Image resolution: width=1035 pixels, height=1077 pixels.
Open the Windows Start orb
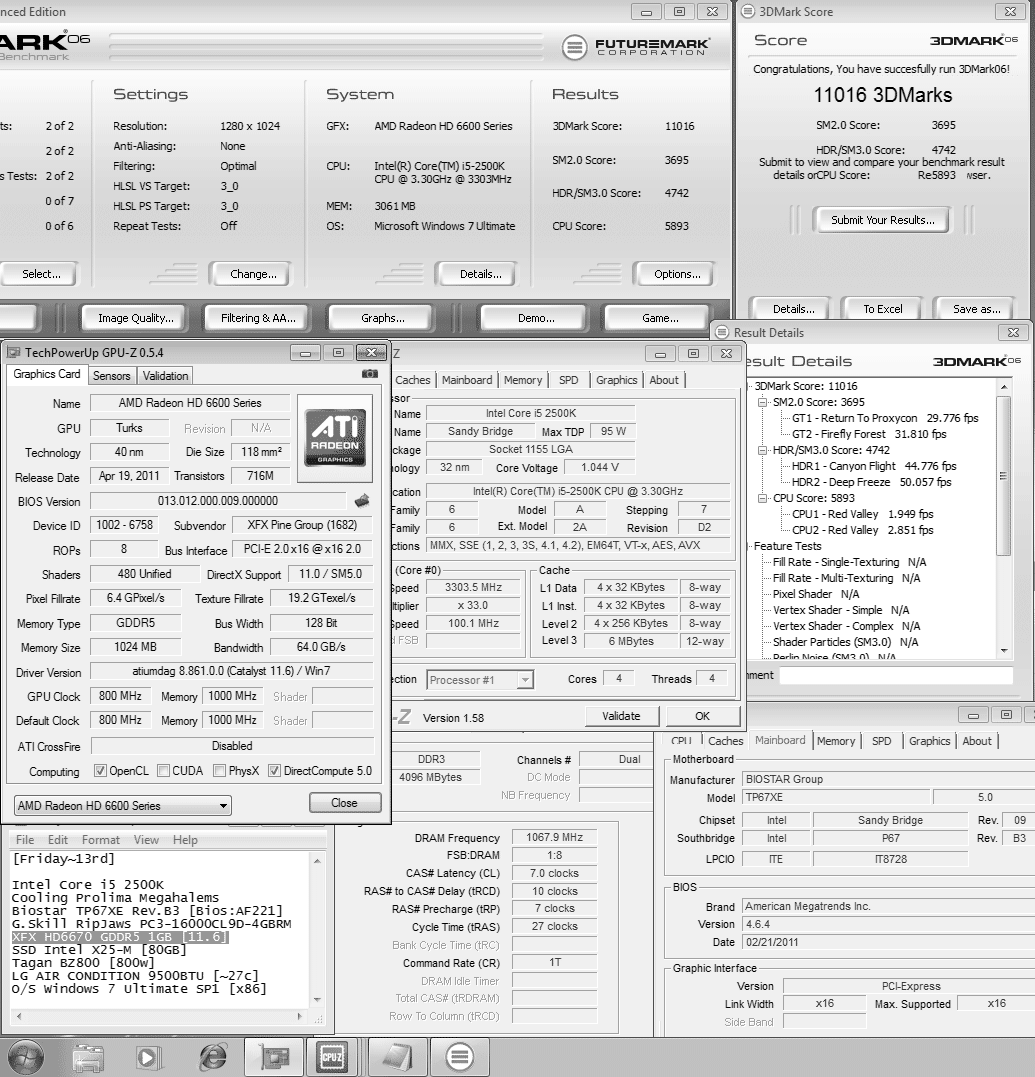(26, 1056)
